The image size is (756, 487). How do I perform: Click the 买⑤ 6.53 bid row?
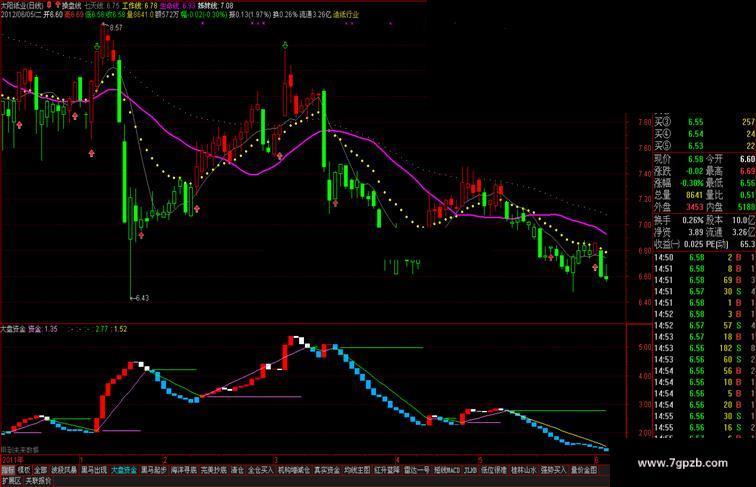click(x=705, y=146)
